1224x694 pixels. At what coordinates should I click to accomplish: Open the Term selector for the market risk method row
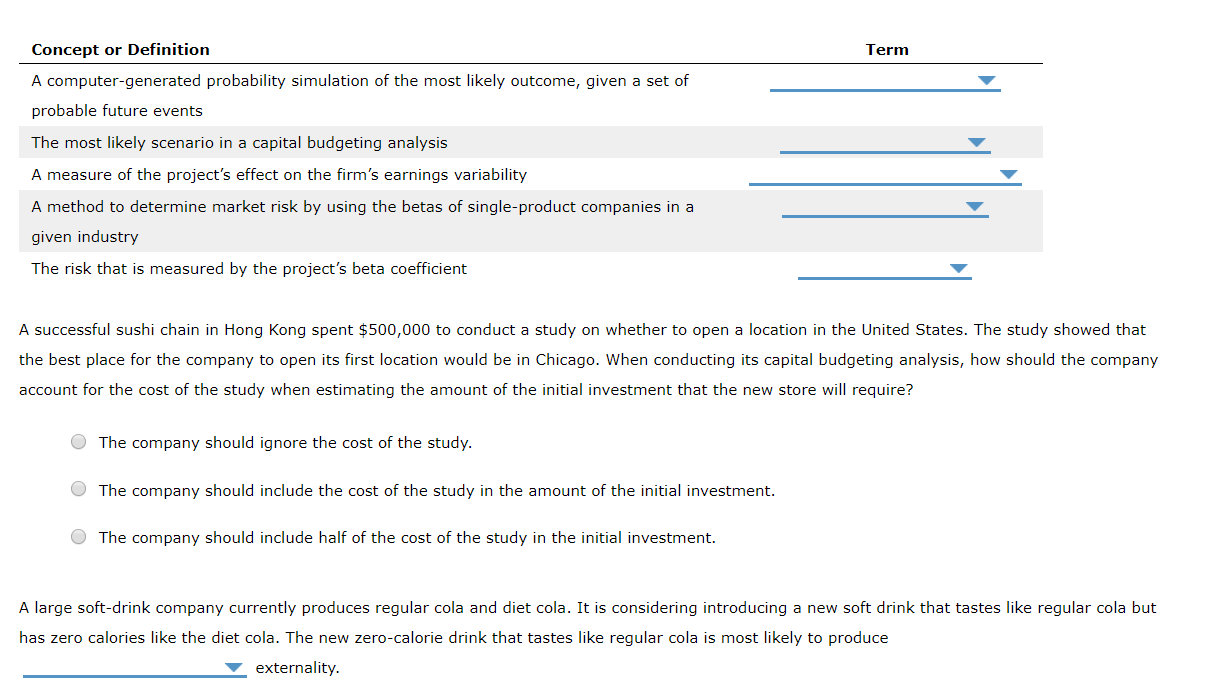point(885,209)
